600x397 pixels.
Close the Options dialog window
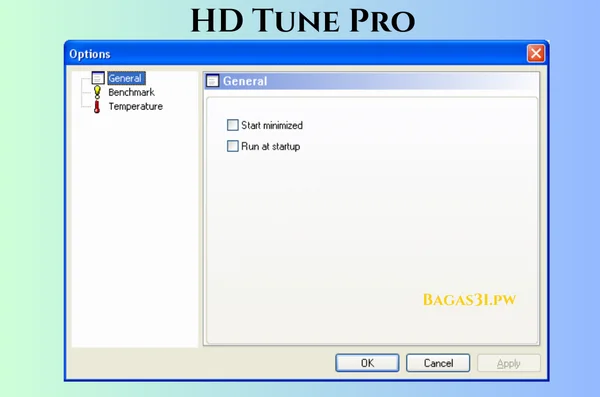click(536, 53)
